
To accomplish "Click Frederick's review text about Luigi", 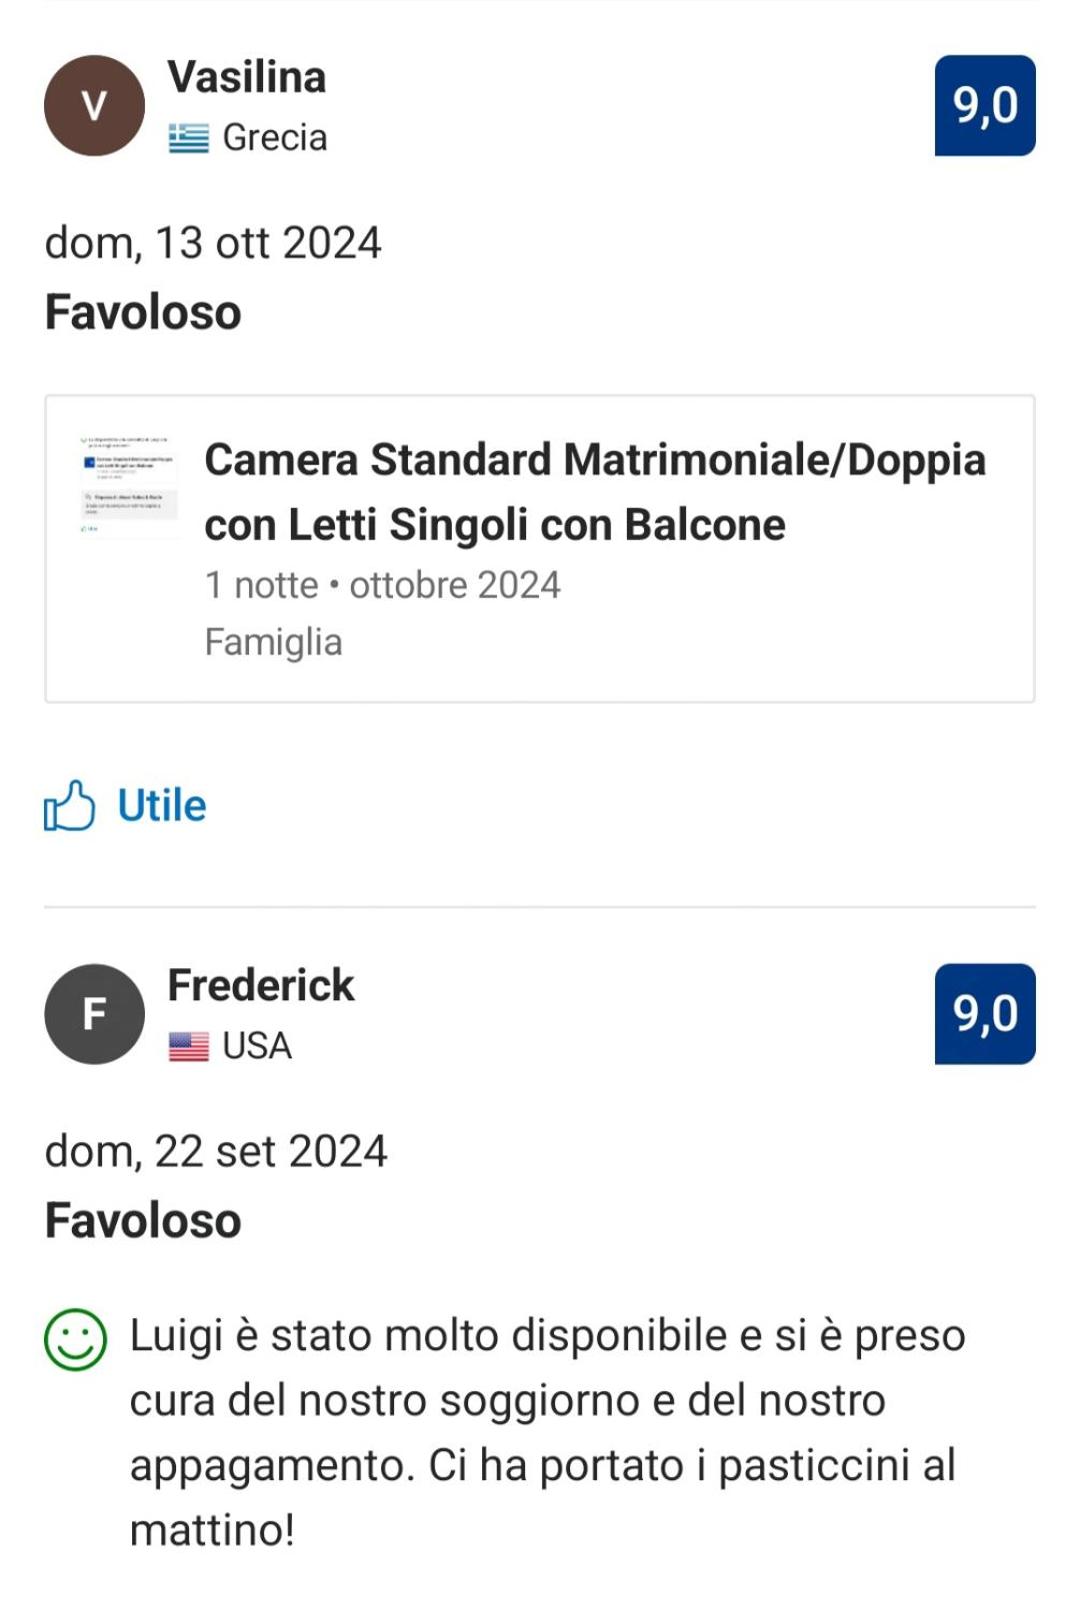I will [547, 1433].
